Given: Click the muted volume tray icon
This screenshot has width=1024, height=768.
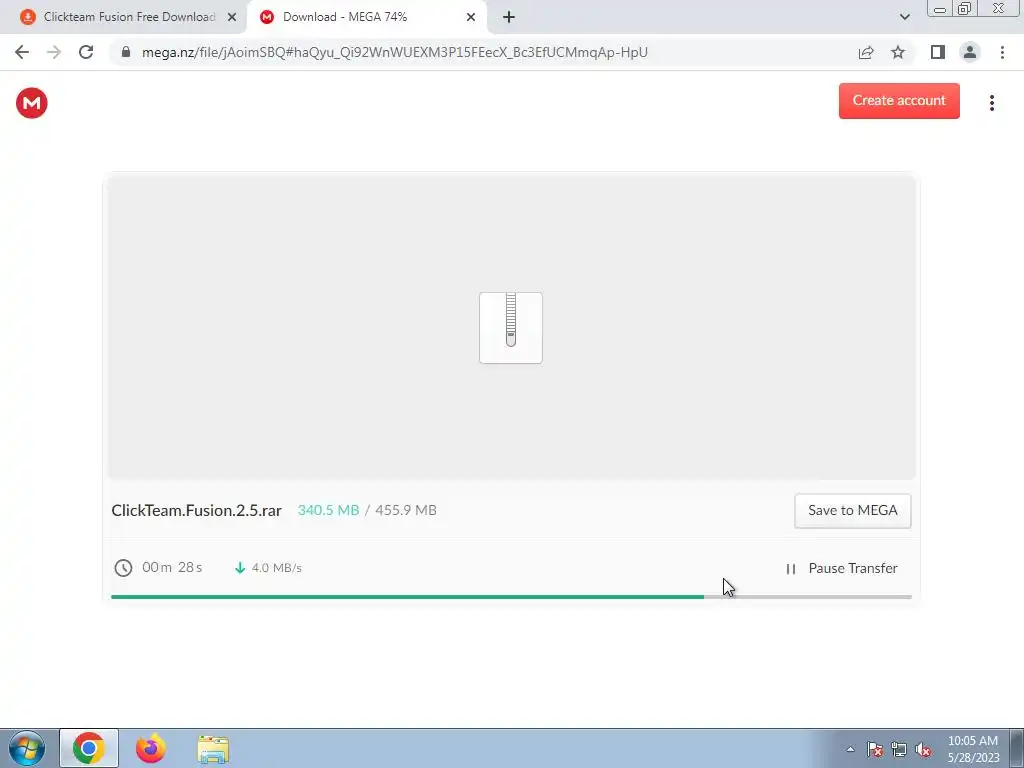Looking at the screenshot, I should (x=923, y=750).
